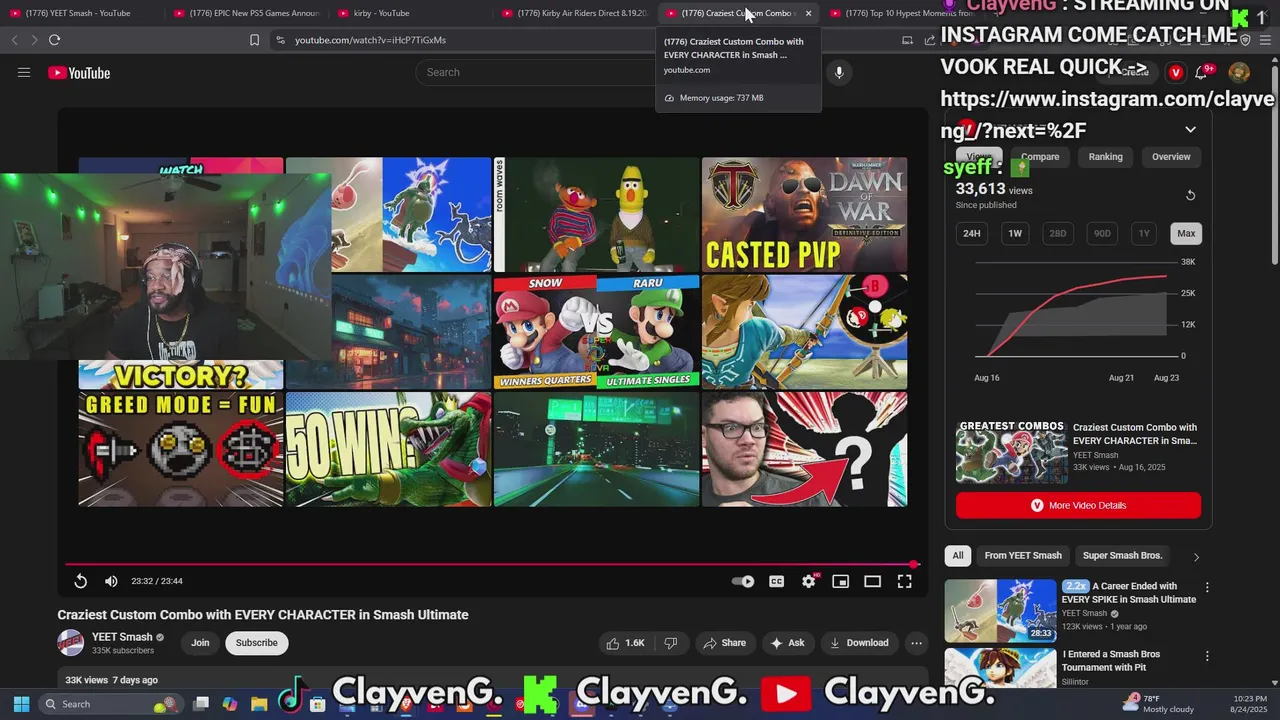This screenshot has width=1280, height=720.
Task: Switch to the miniplayer
Action: pos(841,581)
